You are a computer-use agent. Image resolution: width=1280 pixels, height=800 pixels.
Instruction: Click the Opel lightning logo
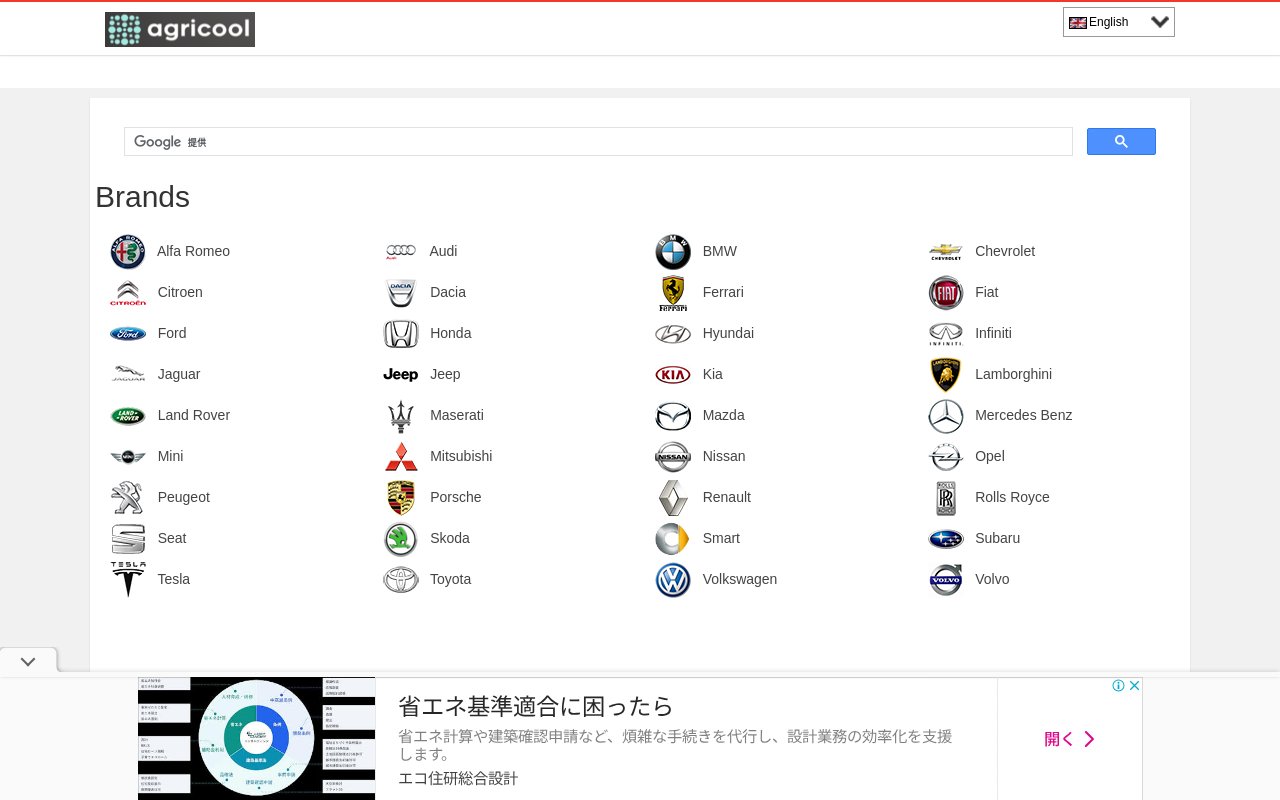946,457
